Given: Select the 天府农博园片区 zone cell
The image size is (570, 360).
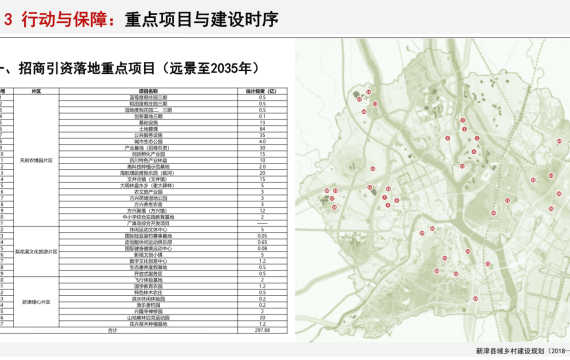Looking at the screenshot, I should [36, 160].
